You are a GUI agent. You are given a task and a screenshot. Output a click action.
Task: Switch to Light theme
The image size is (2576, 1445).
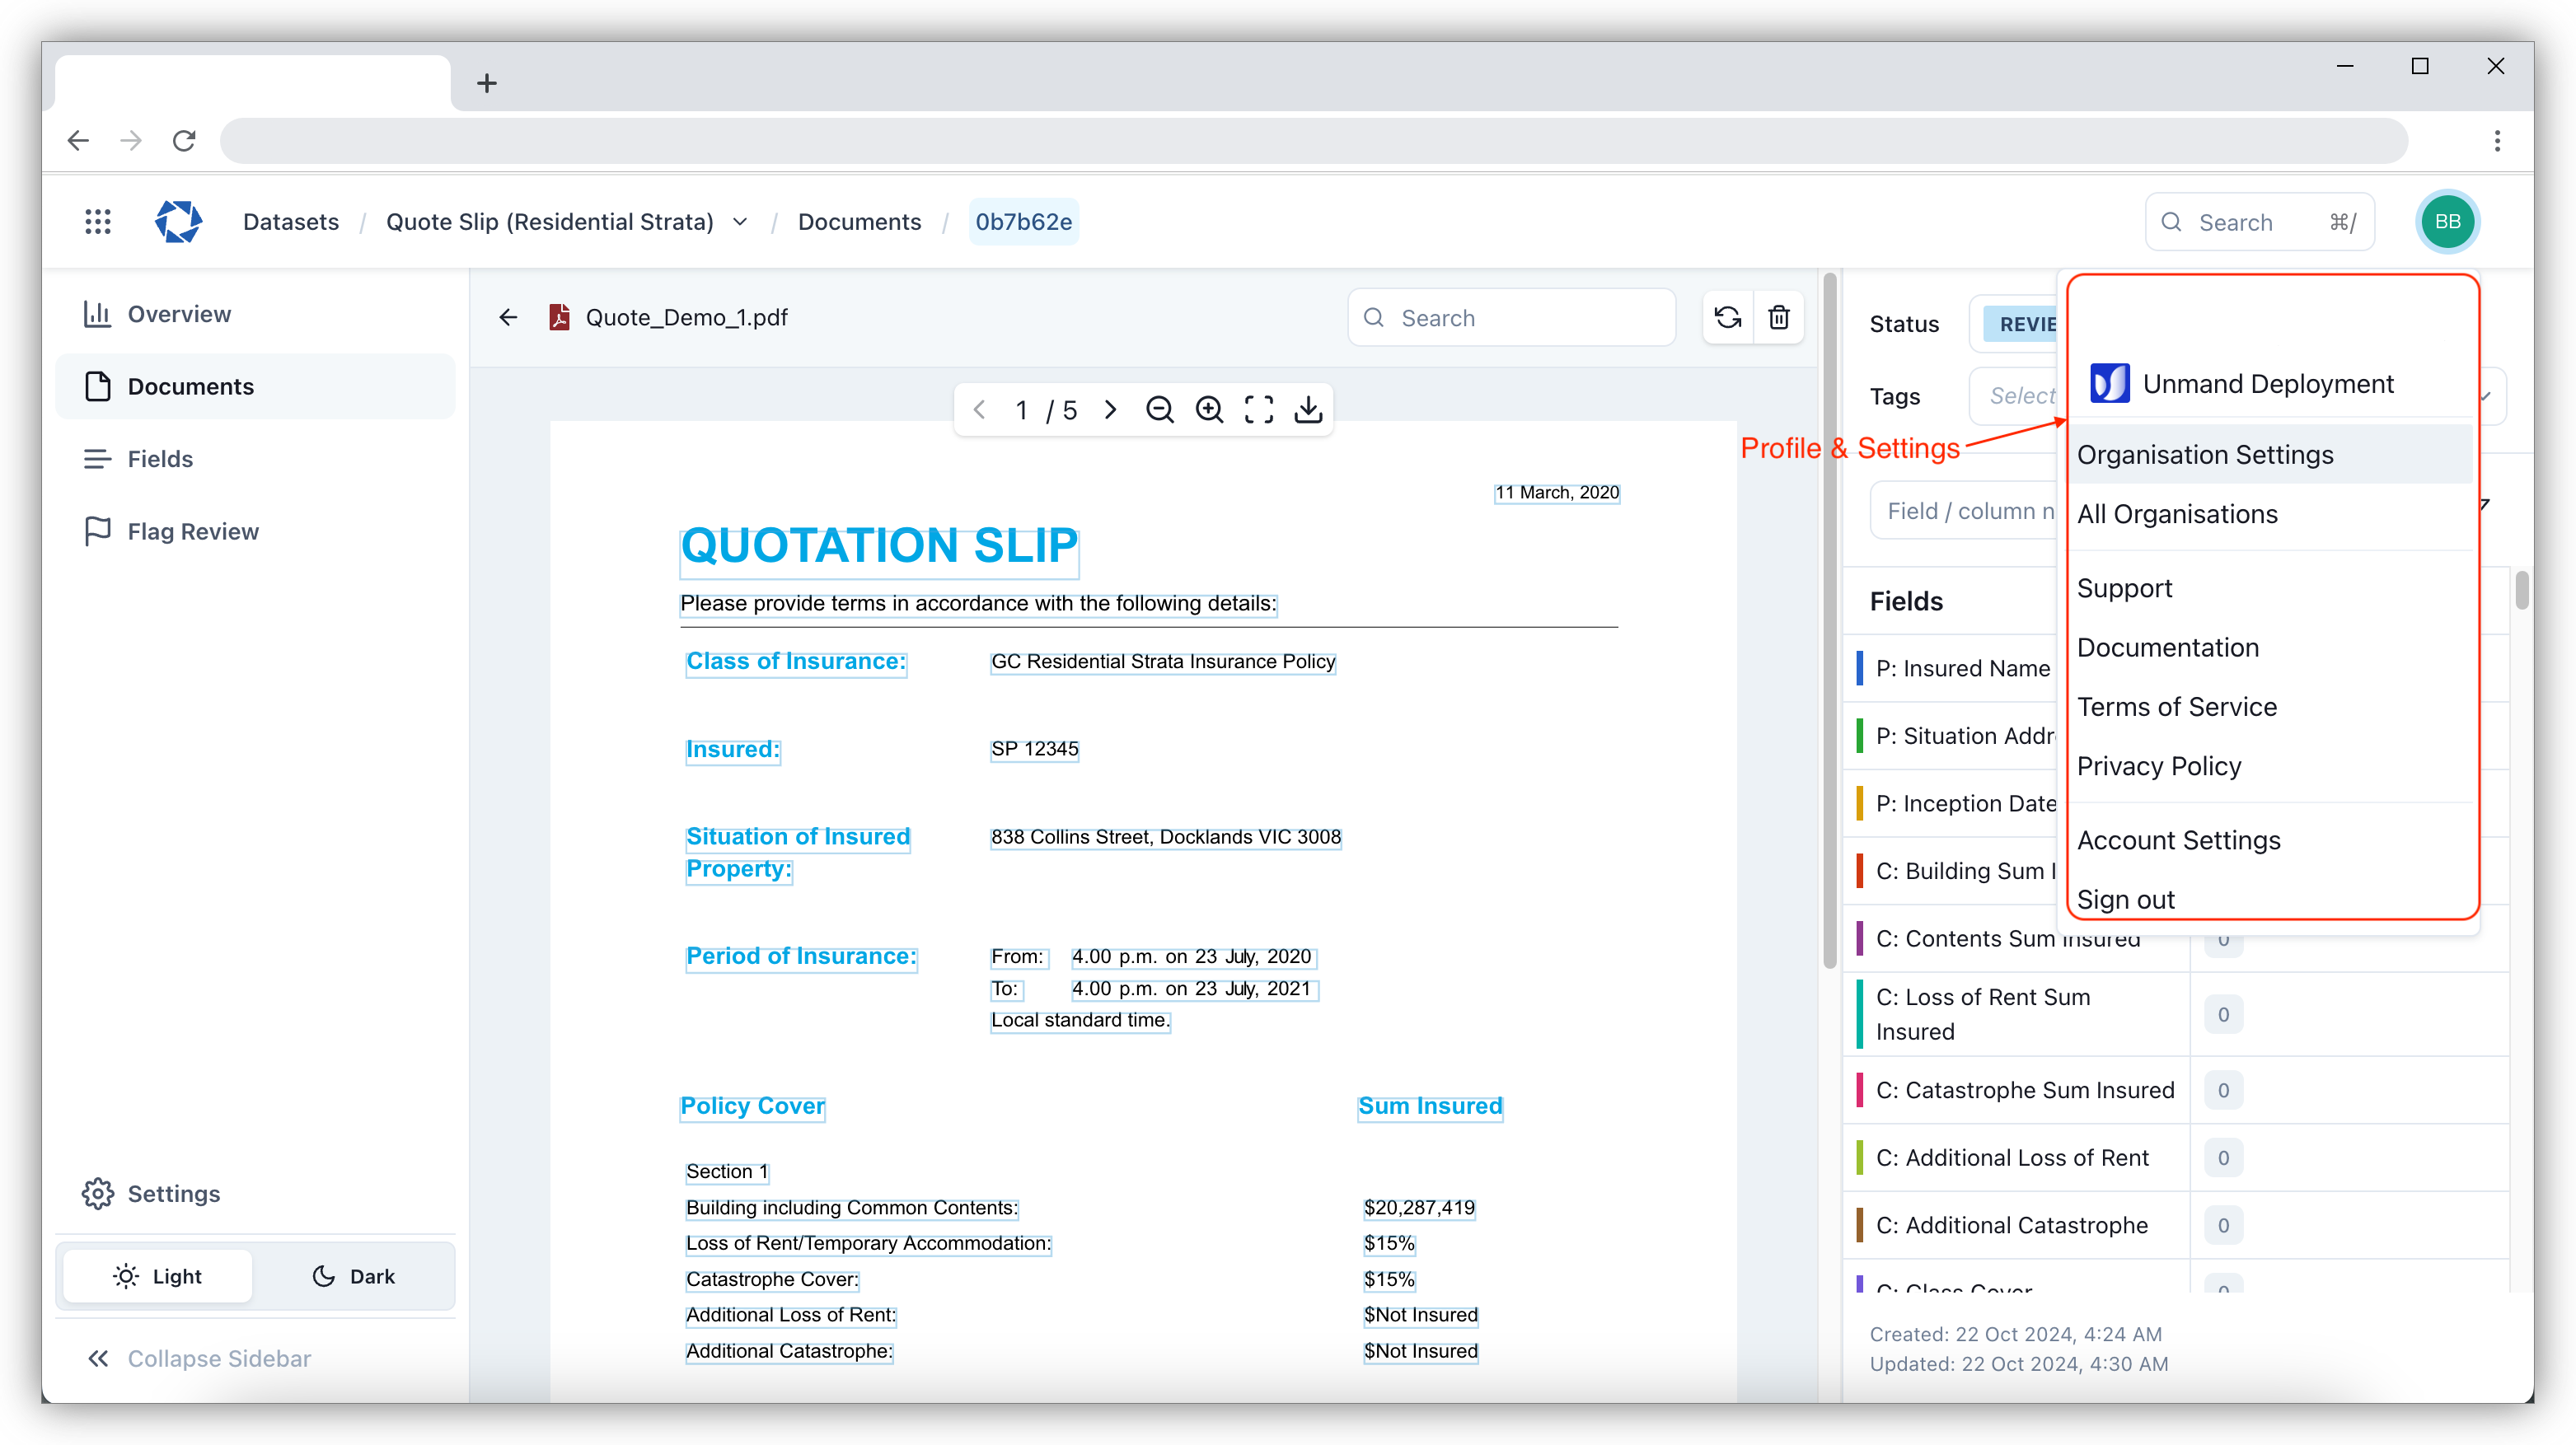point(157,1276)
